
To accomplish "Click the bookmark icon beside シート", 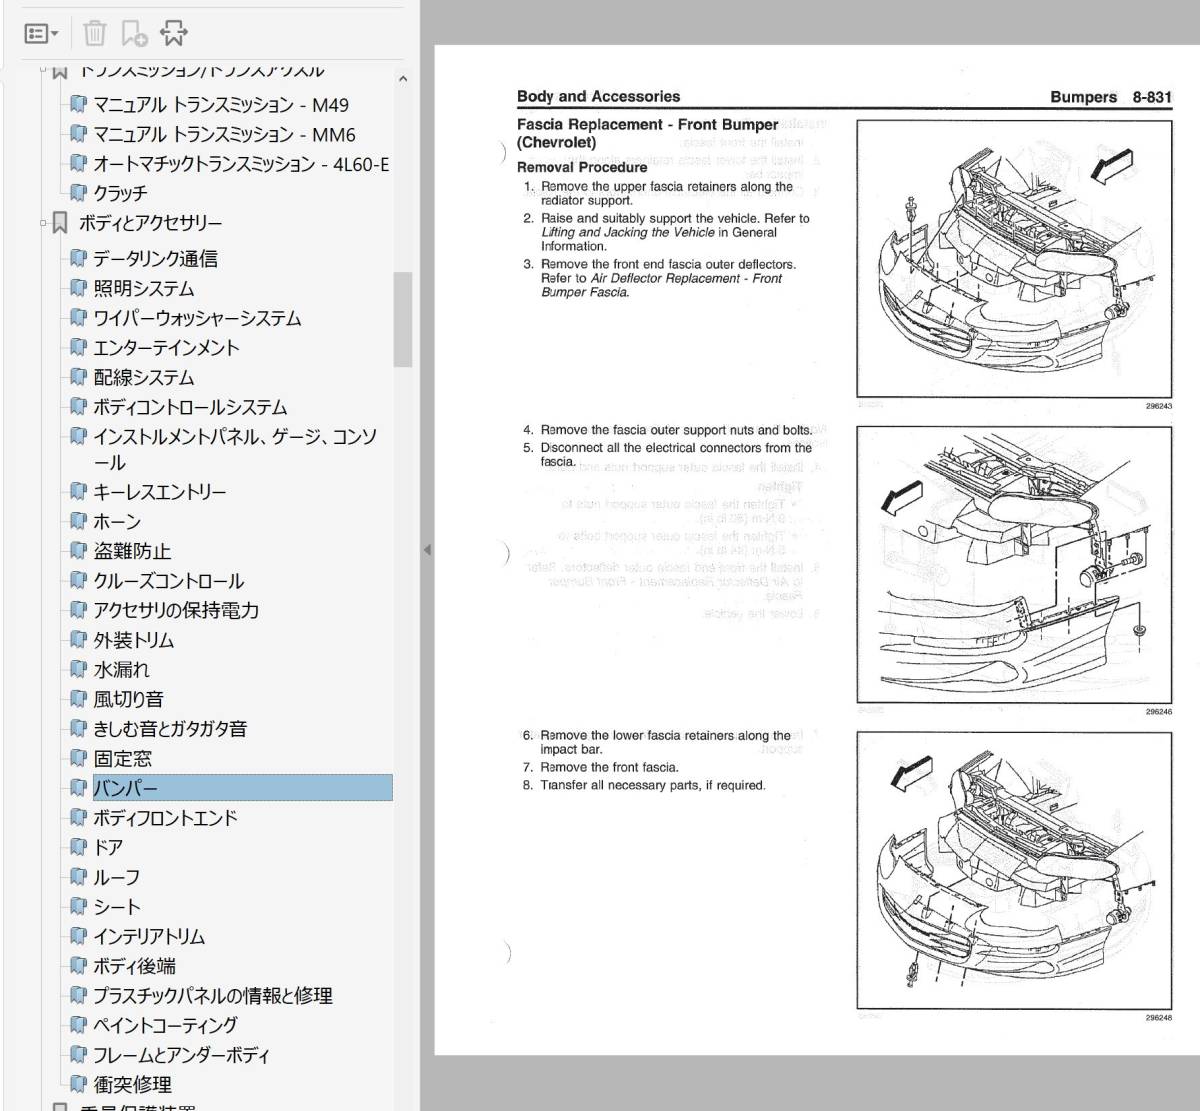I will (x=78, y=906).
